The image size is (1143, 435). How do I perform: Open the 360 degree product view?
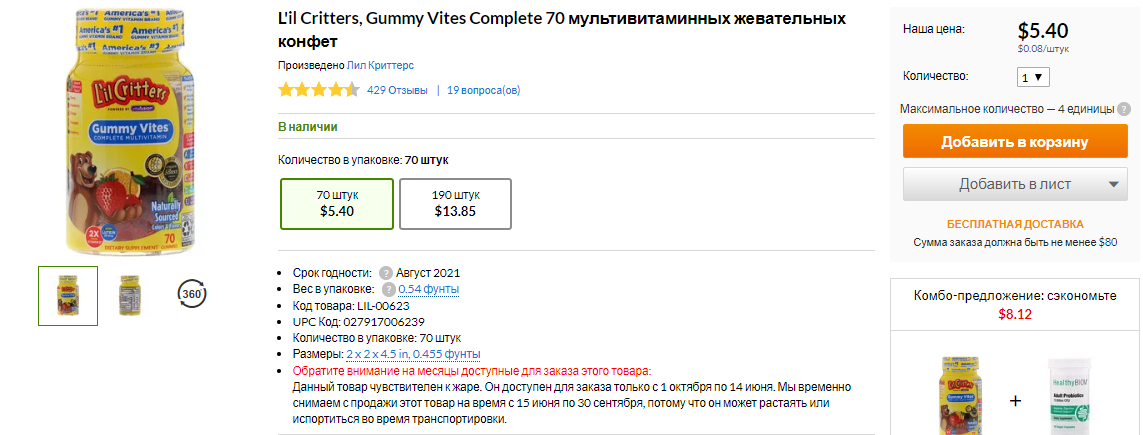pyautogui.click(x=192, y=295)
